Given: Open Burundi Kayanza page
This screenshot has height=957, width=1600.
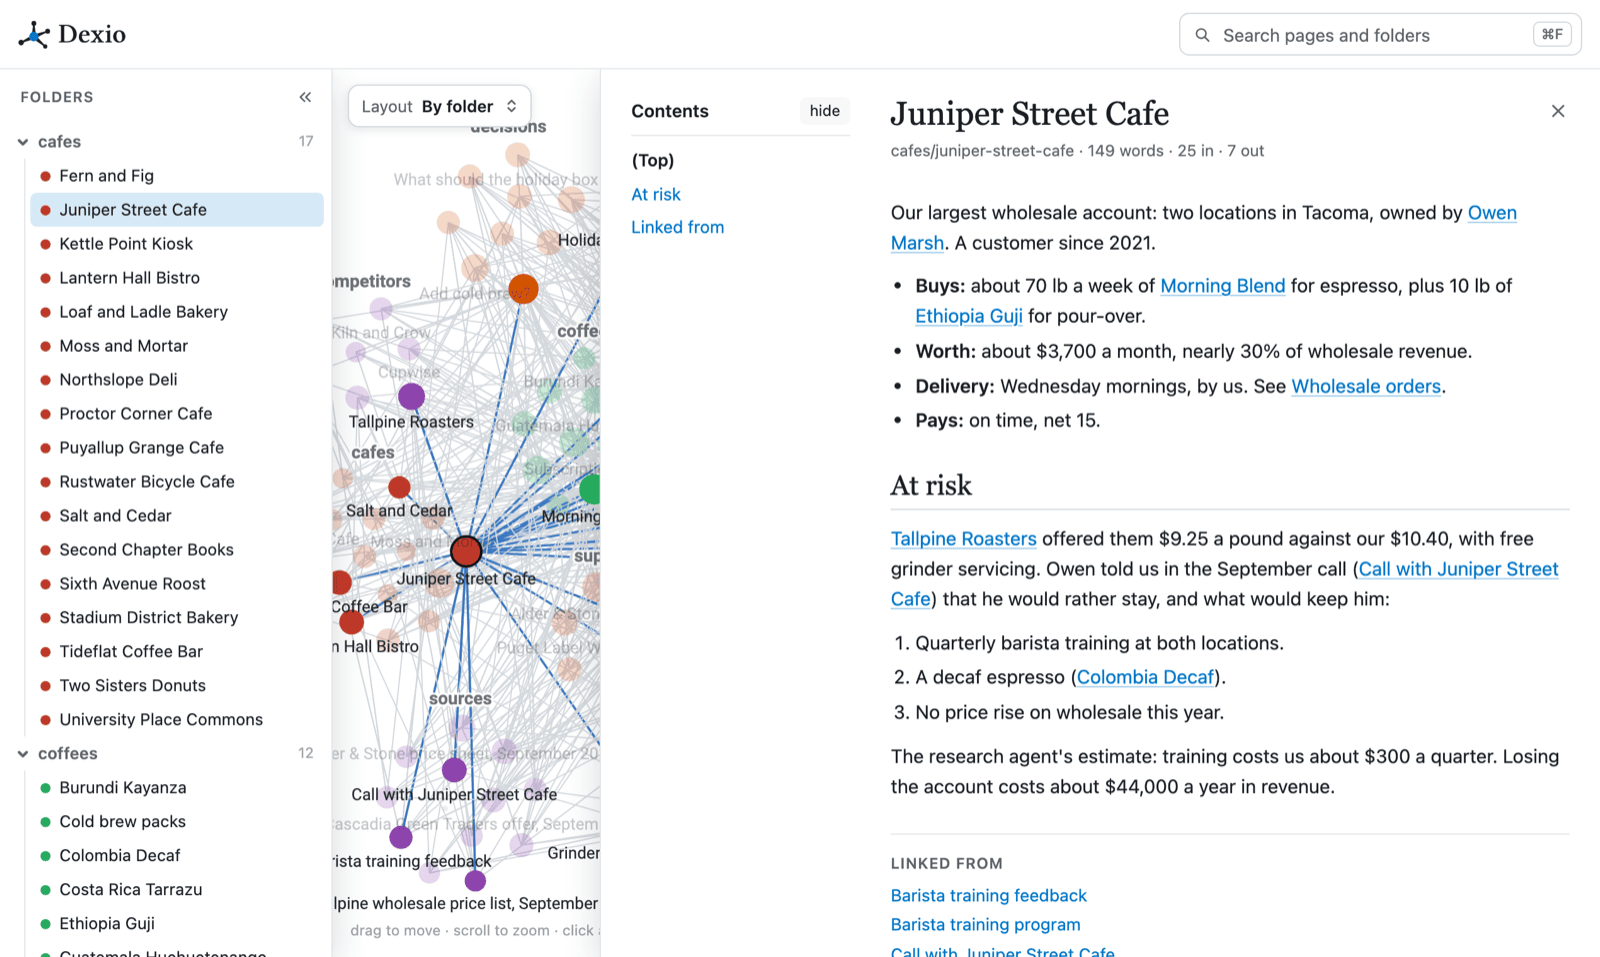Looking at the screenshot, I should pos(177,788).
